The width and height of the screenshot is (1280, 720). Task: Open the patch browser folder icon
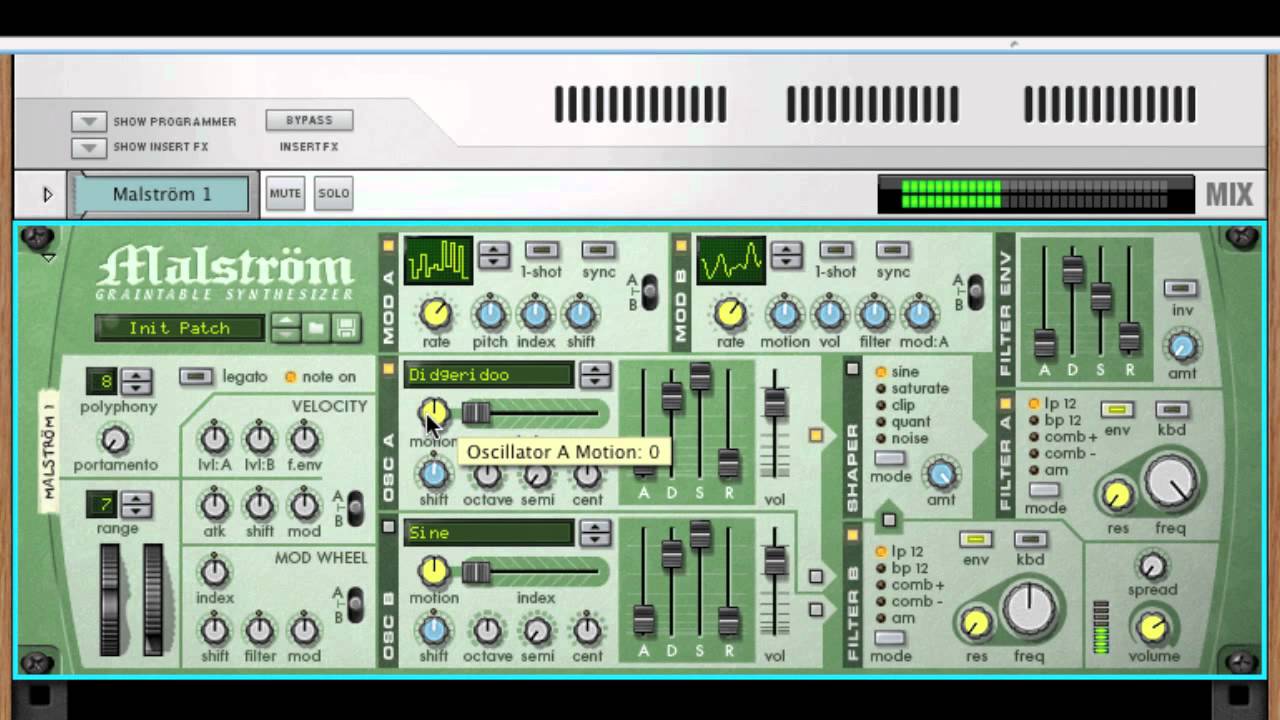(317, 327)
